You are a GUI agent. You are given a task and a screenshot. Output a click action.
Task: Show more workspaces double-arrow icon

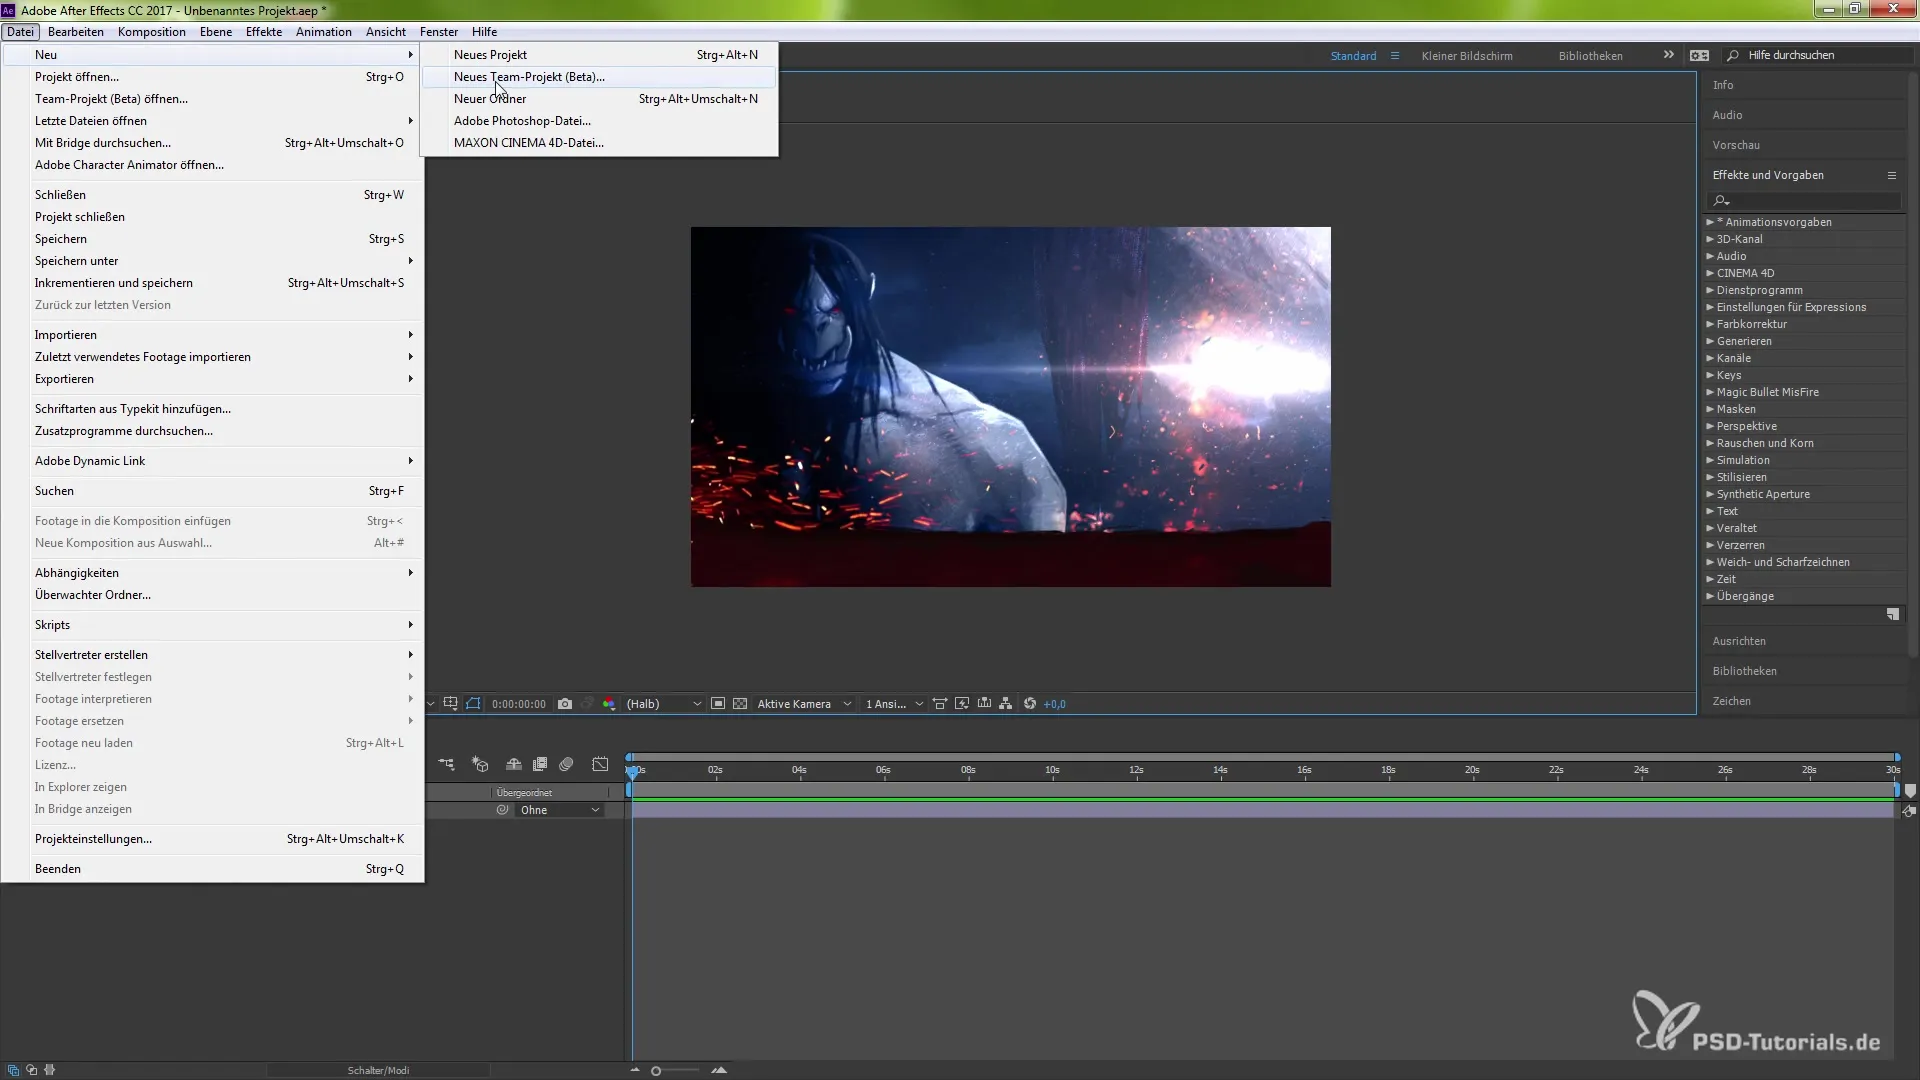coord(1668,55)
